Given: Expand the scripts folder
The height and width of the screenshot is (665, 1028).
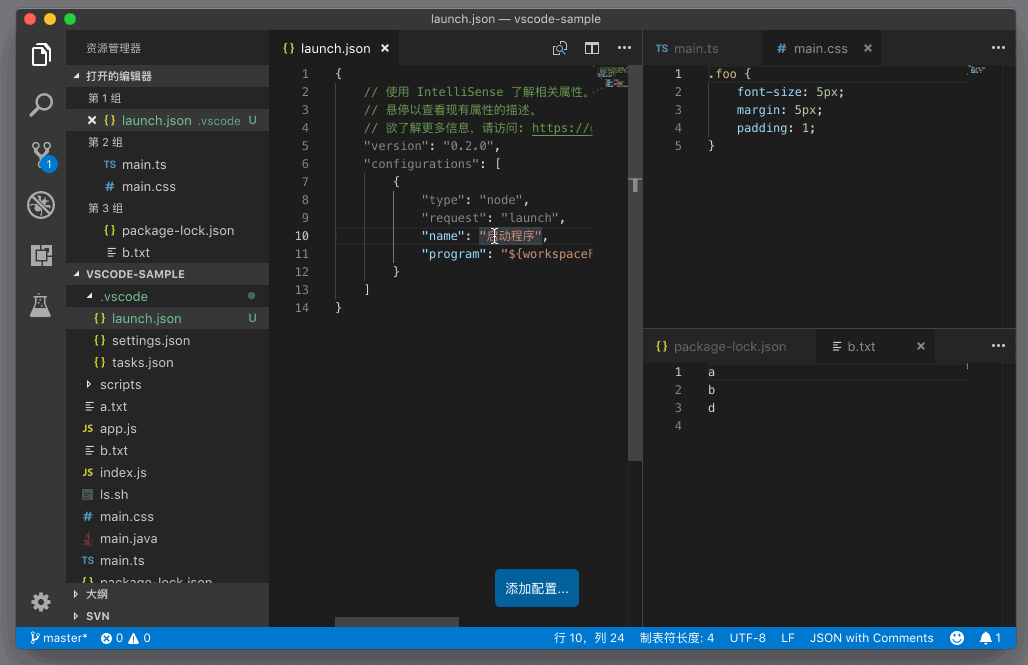Looking at the screenshot, I should coord(120,384).
